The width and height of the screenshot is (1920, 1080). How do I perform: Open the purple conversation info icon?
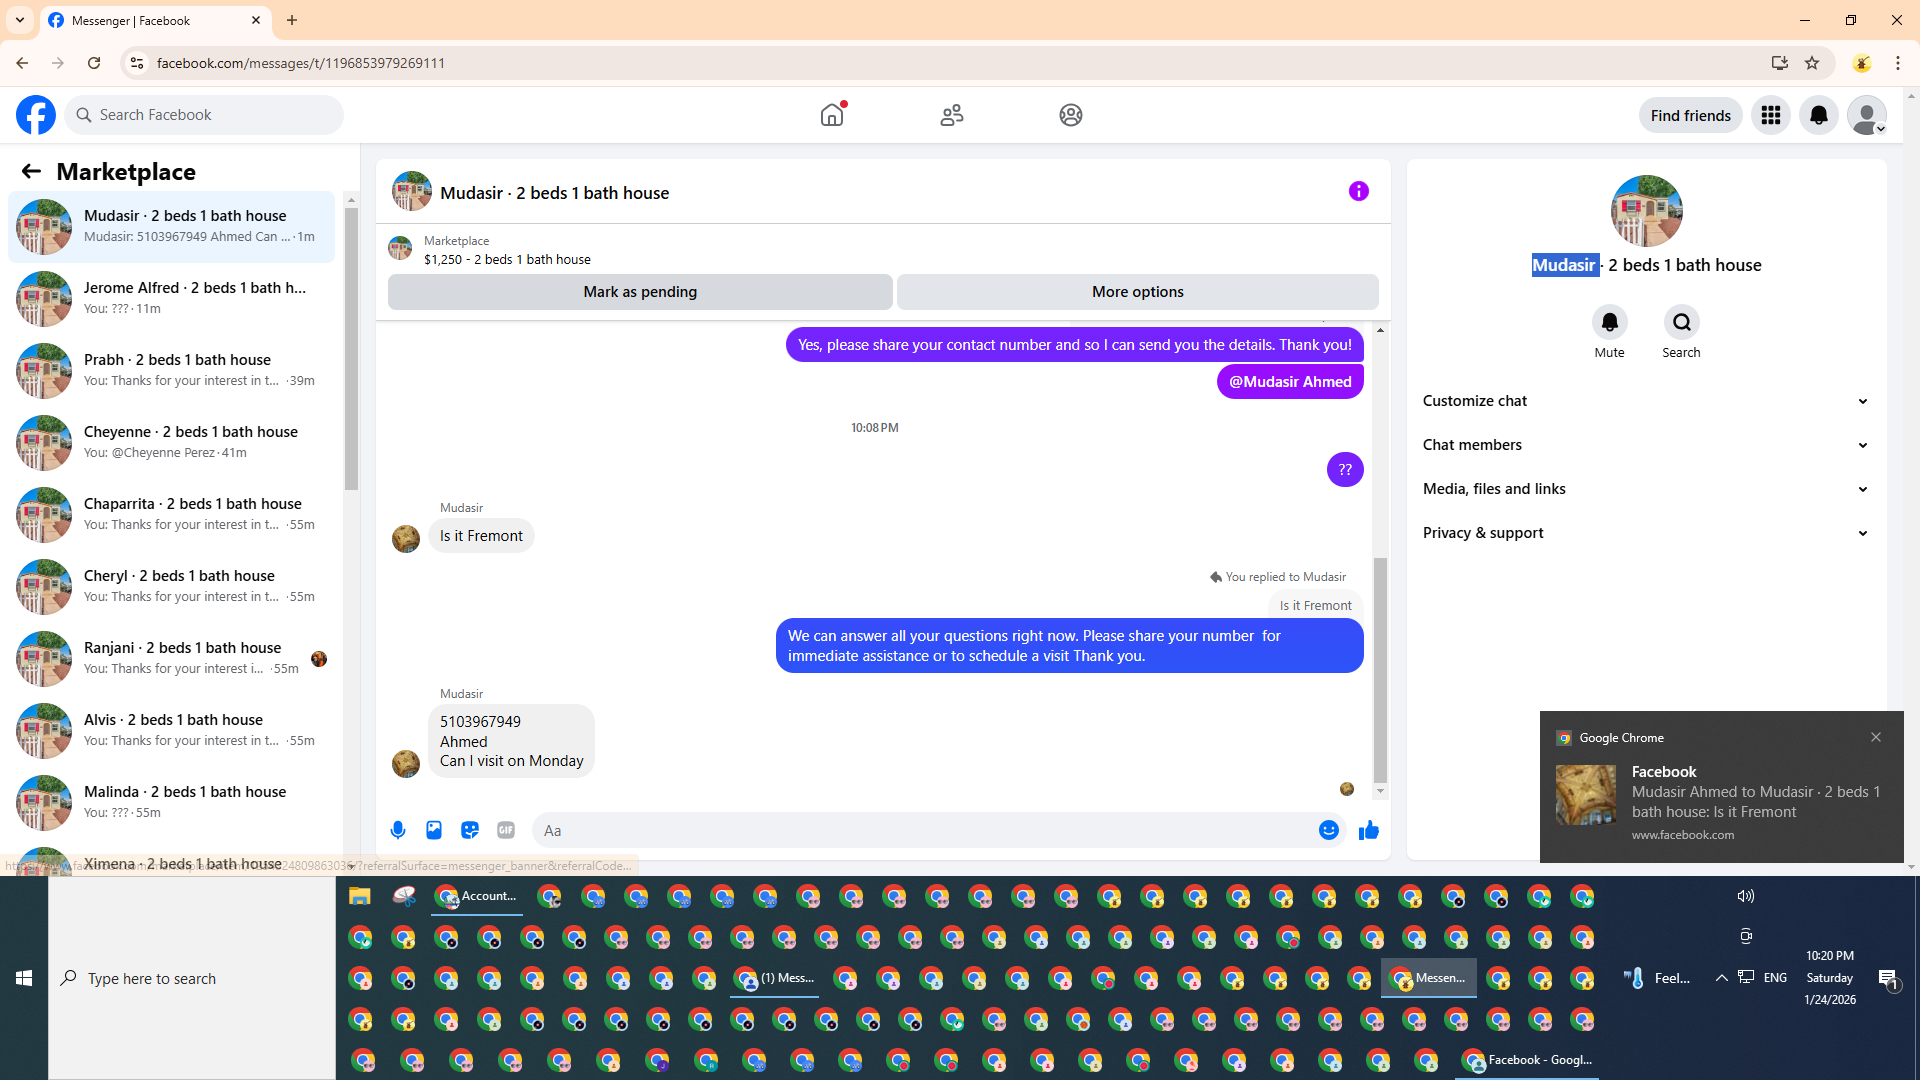(x=1358, y=191)
